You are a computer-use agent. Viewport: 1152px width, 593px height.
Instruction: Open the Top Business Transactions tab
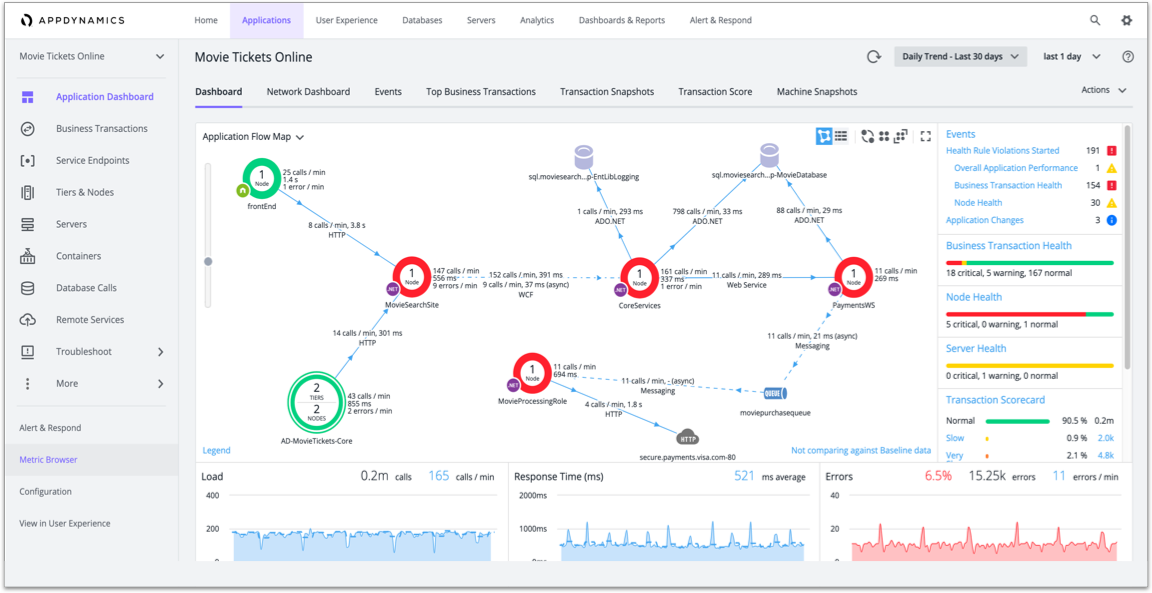pos(481,91)
